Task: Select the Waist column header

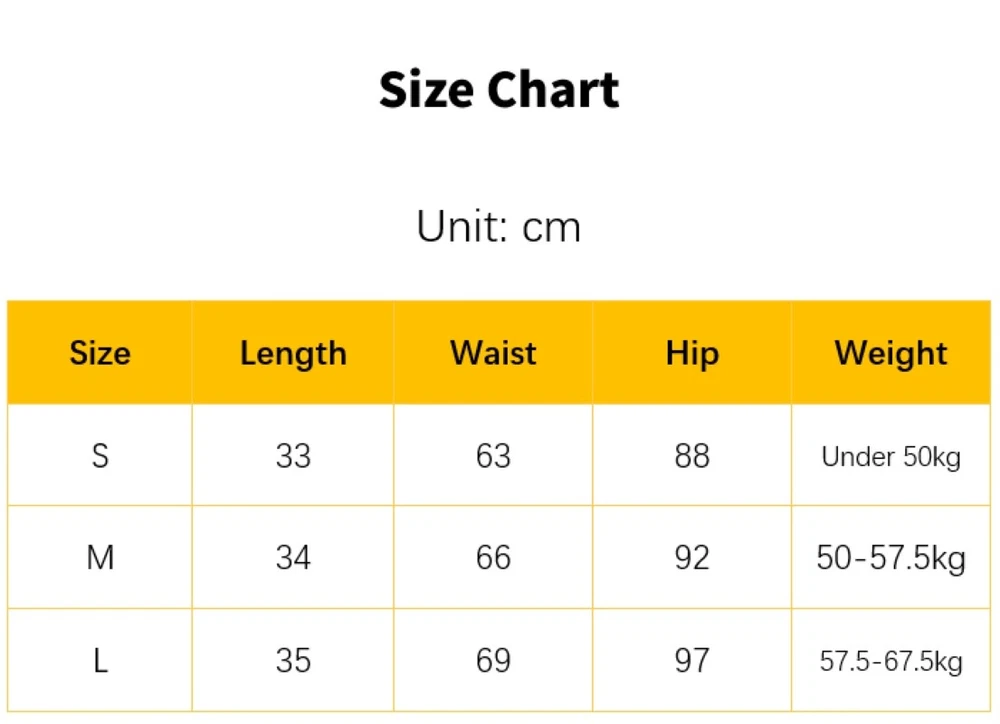Action: [493, 353]
